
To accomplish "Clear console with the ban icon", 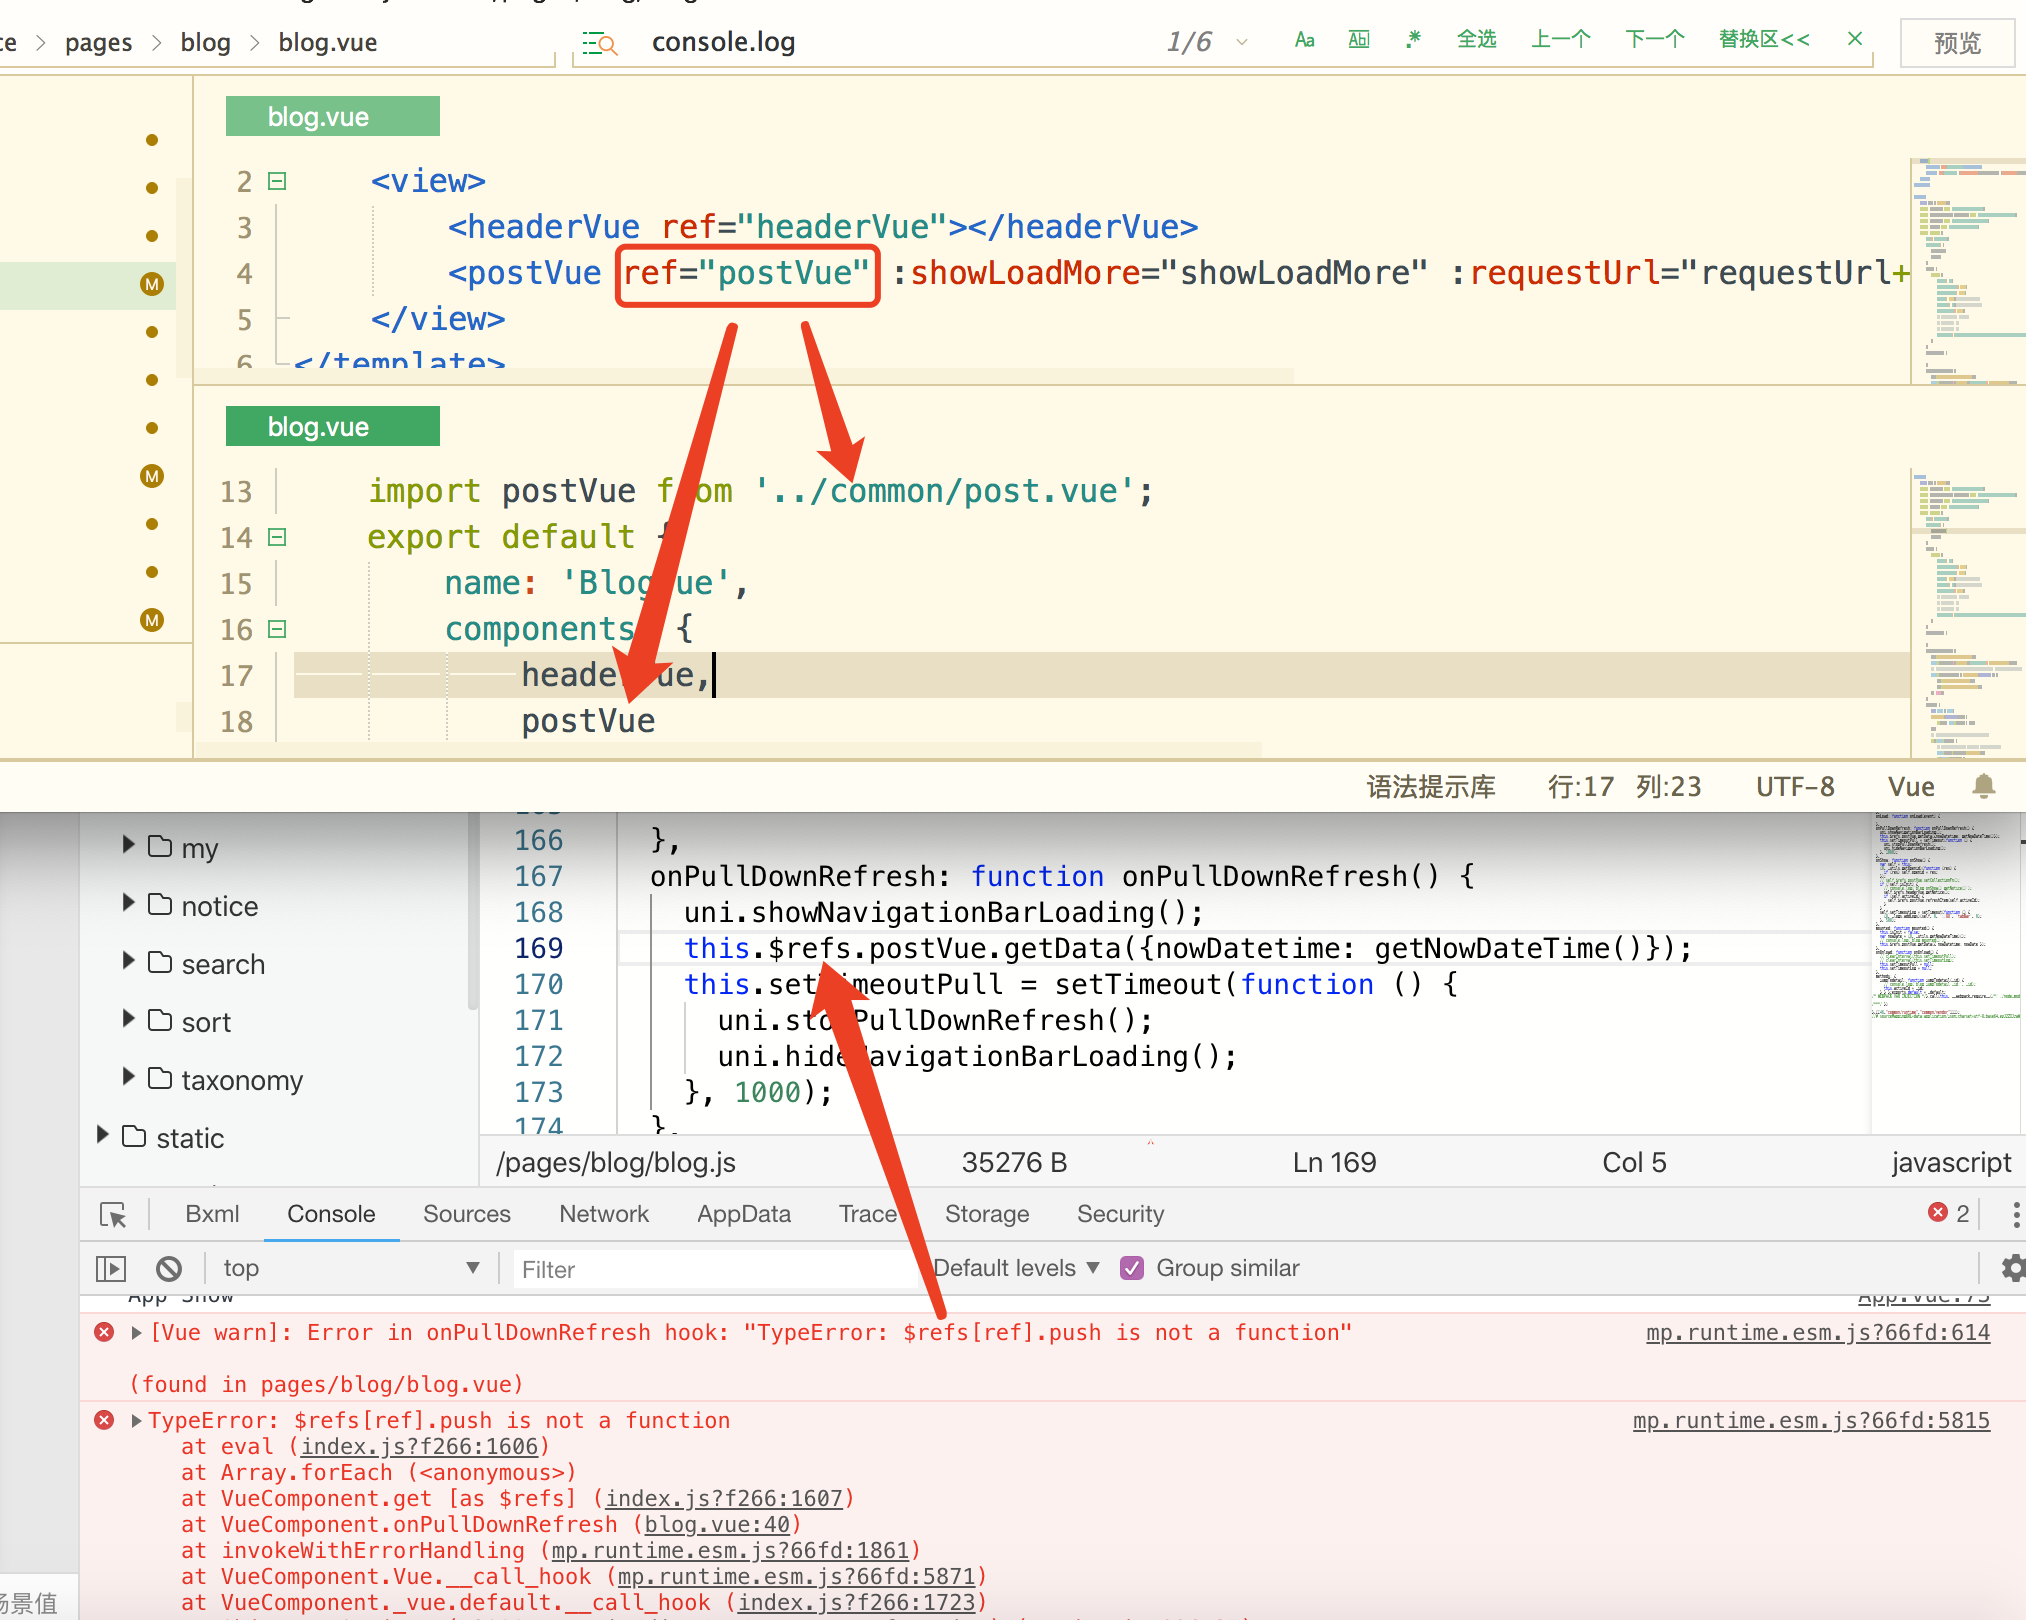I will point(169,1268).
